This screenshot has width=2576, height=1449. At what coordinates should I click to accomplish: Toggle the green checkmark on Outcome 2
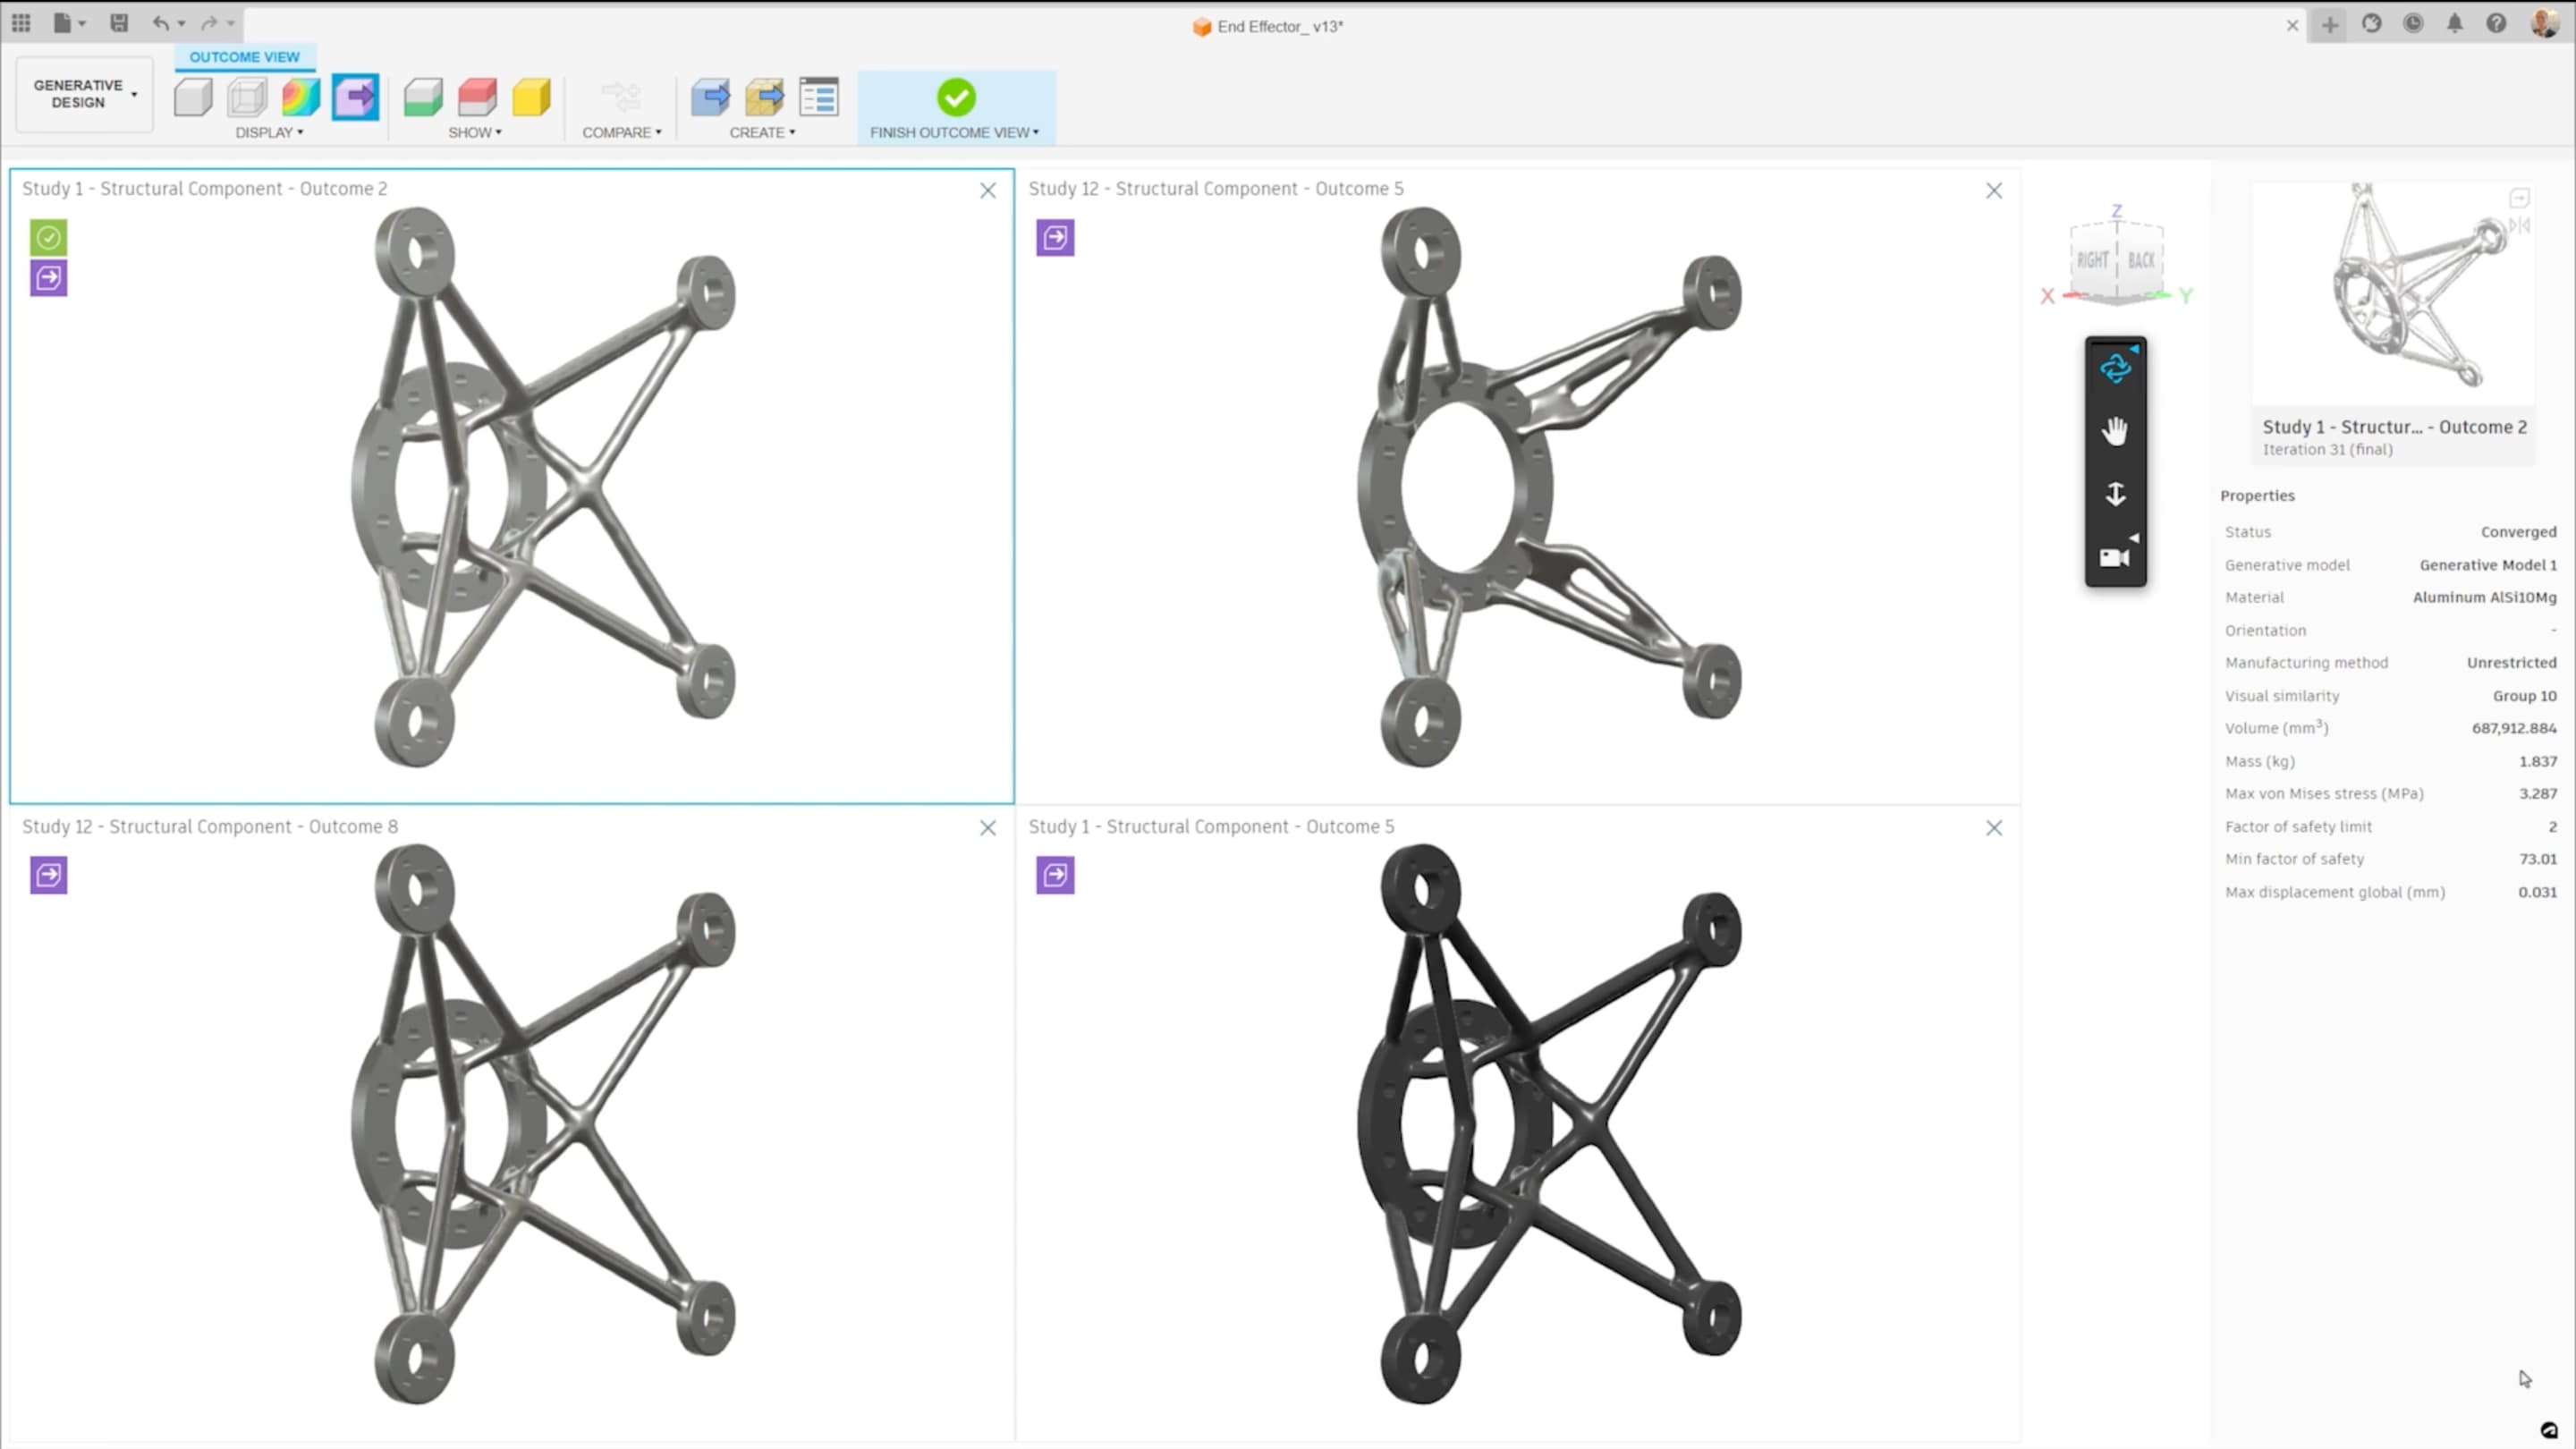[48, 237]
